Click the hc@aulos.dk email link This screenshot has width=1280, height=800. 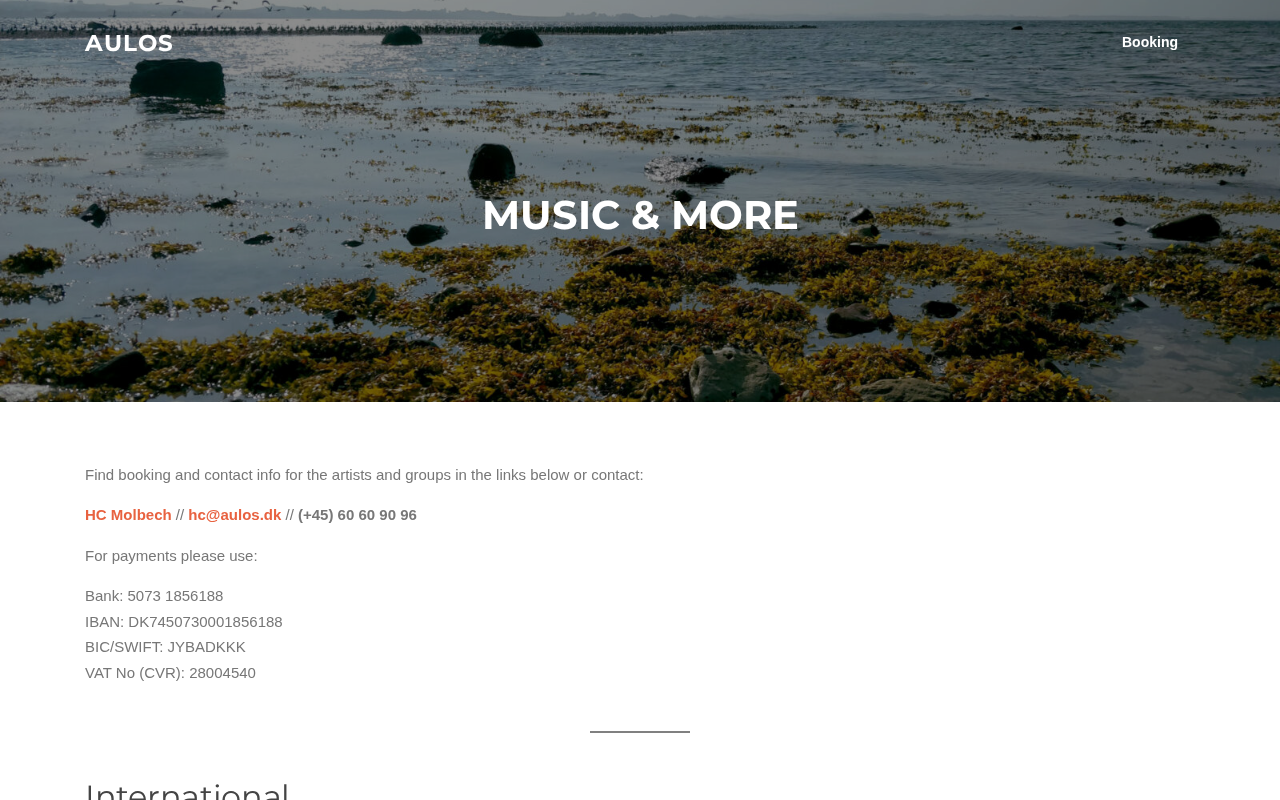(235, 515)
